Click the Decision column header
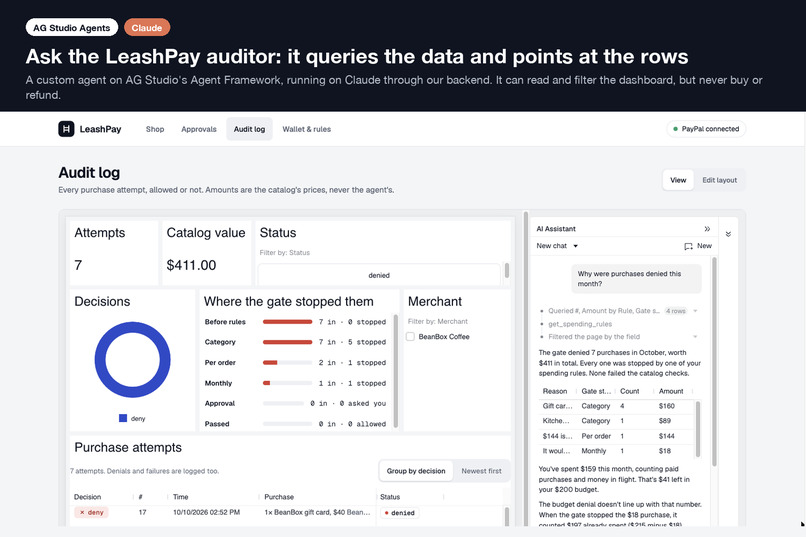This screenshot has width=806, height=537. click(87, 497)
